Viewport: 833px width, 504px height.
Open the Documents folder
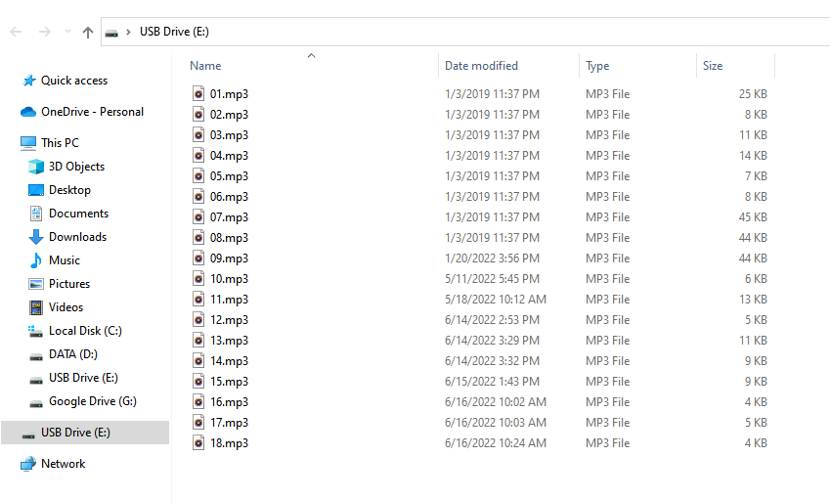click(x=79, y=213)
